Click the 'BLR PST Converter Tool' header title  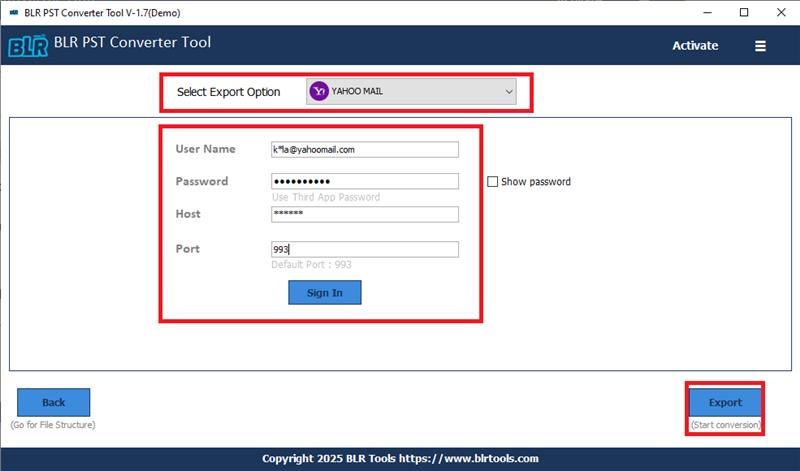coord(132,42)
